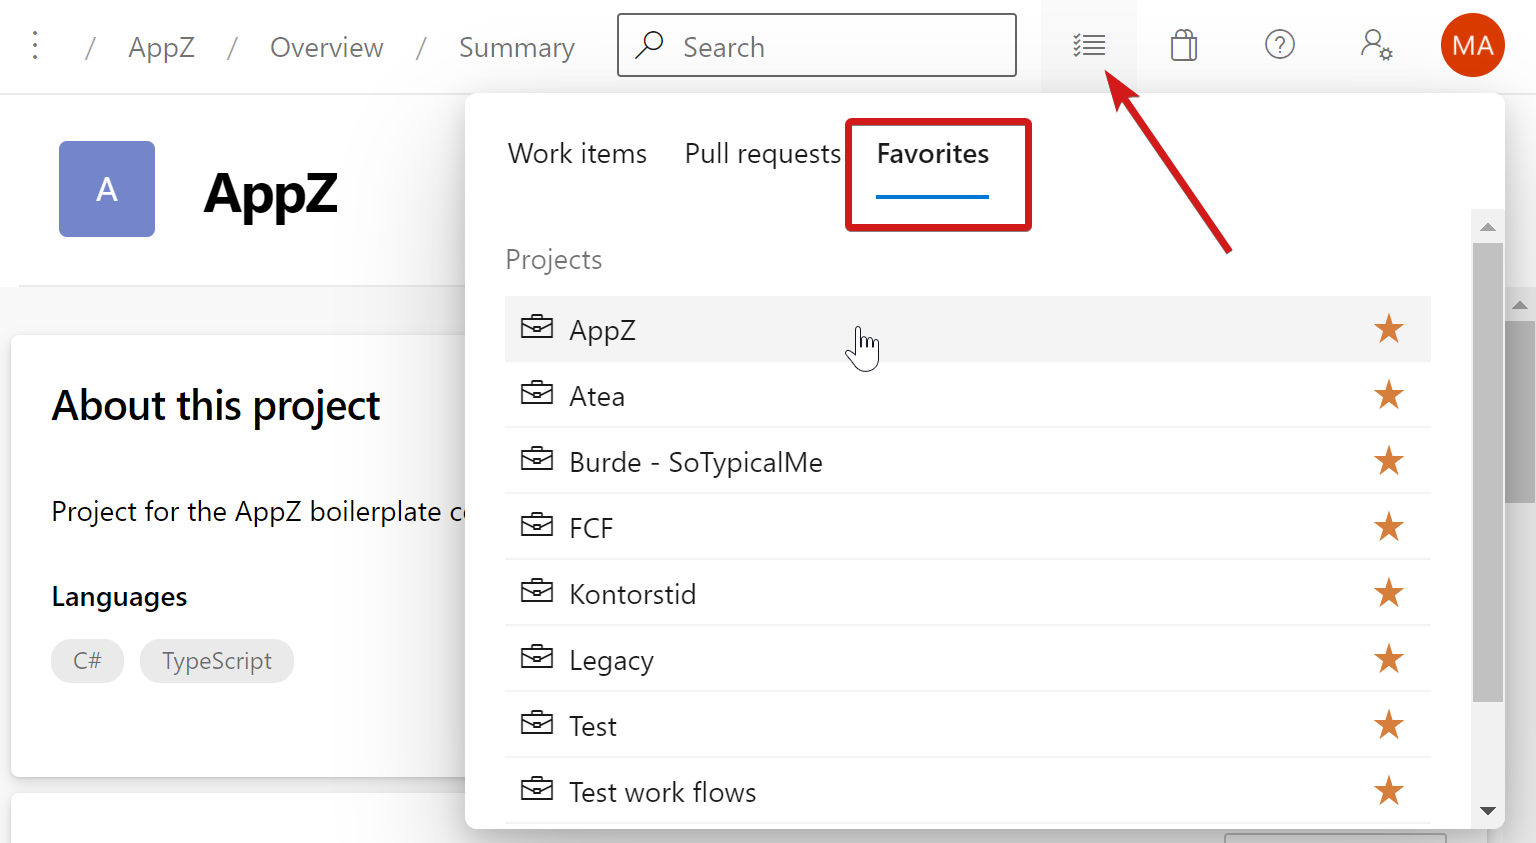Open the favorites list icon in the top bar

click(x=1089, y=45)
